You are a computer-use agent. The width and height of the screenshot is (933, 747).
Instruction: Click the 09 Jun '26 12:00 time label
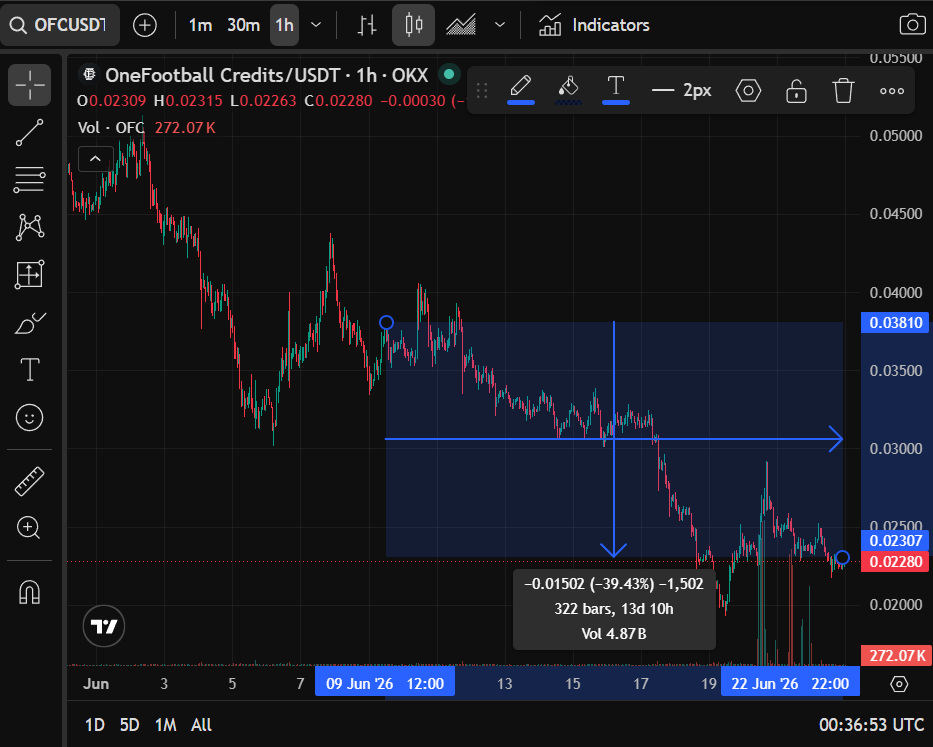385,684
